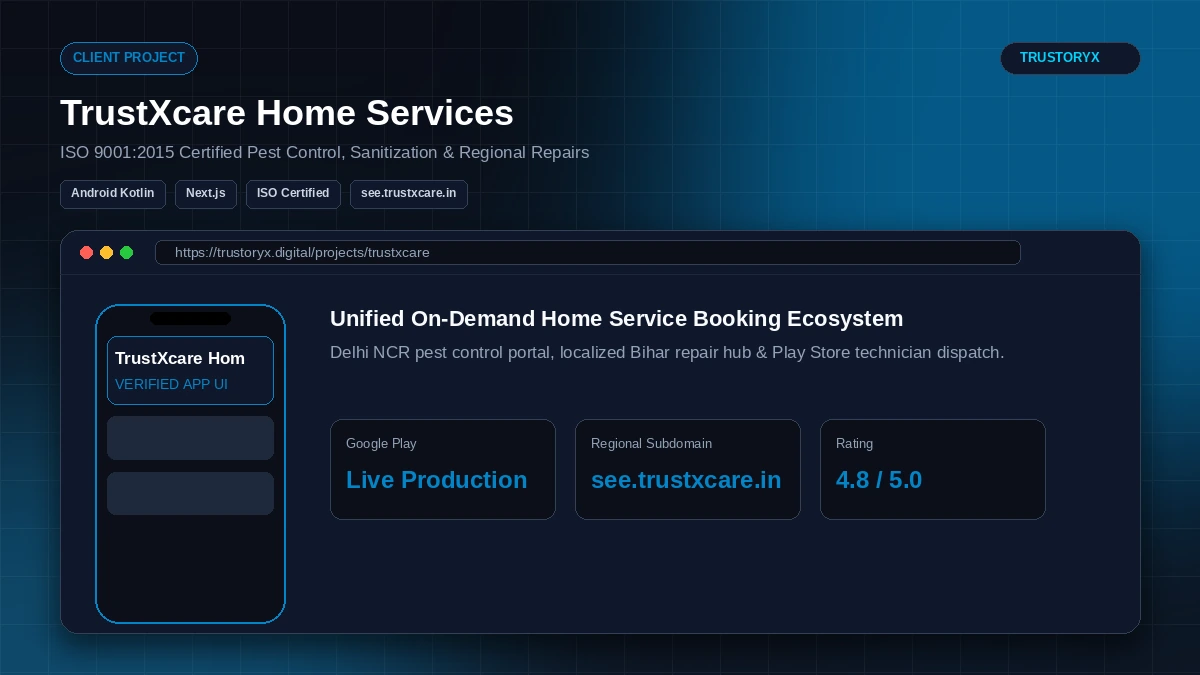This screenshot has height=675, width=1200.
Task: Open the see.trustxcare.in tag link
Action: click(x=409, y=194)
